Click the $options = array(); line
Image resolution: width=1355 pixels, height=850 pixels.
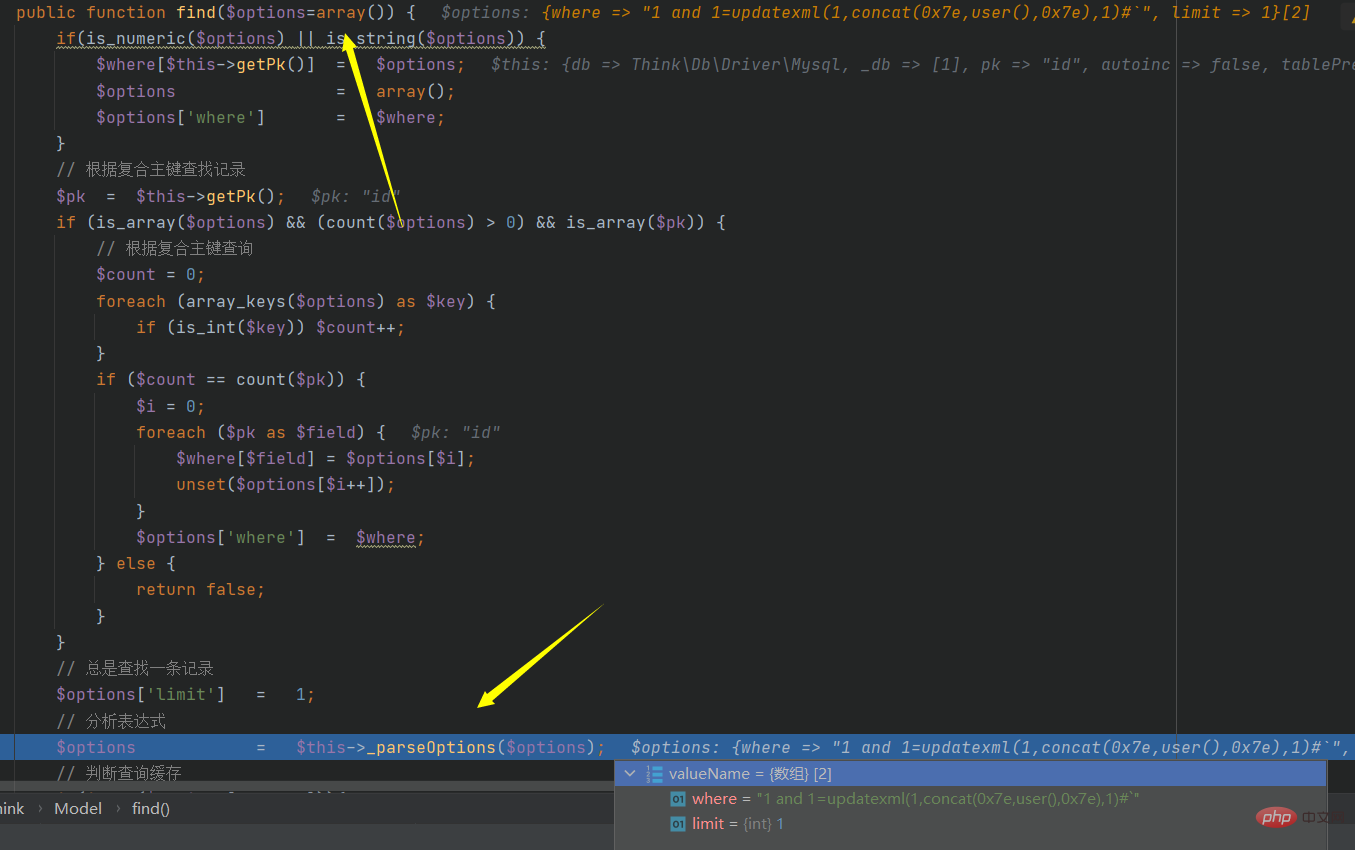[x=275, y=91]
